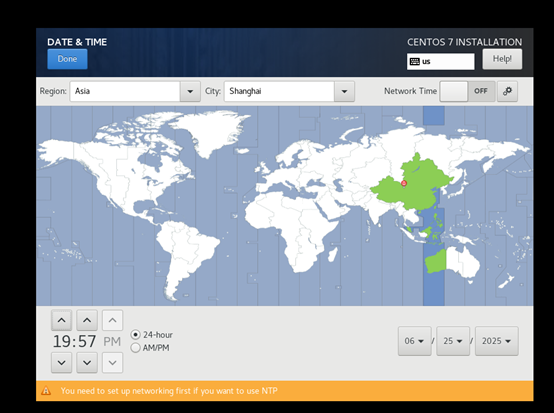554x413 pixels.
Task: Click the red location pin on map
Action: [404, 183]
